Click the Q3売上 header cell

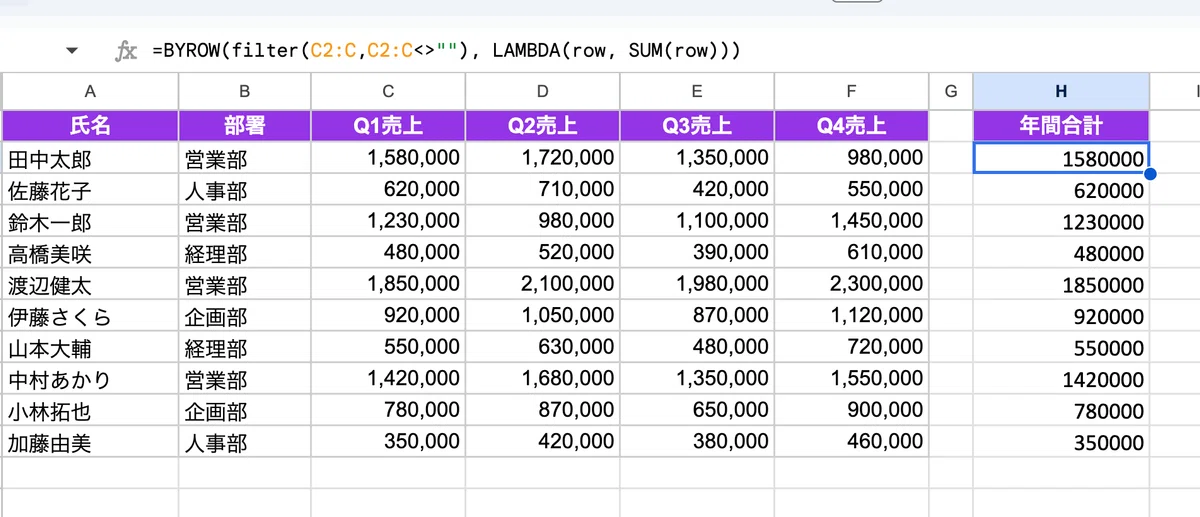pos(697,126)
